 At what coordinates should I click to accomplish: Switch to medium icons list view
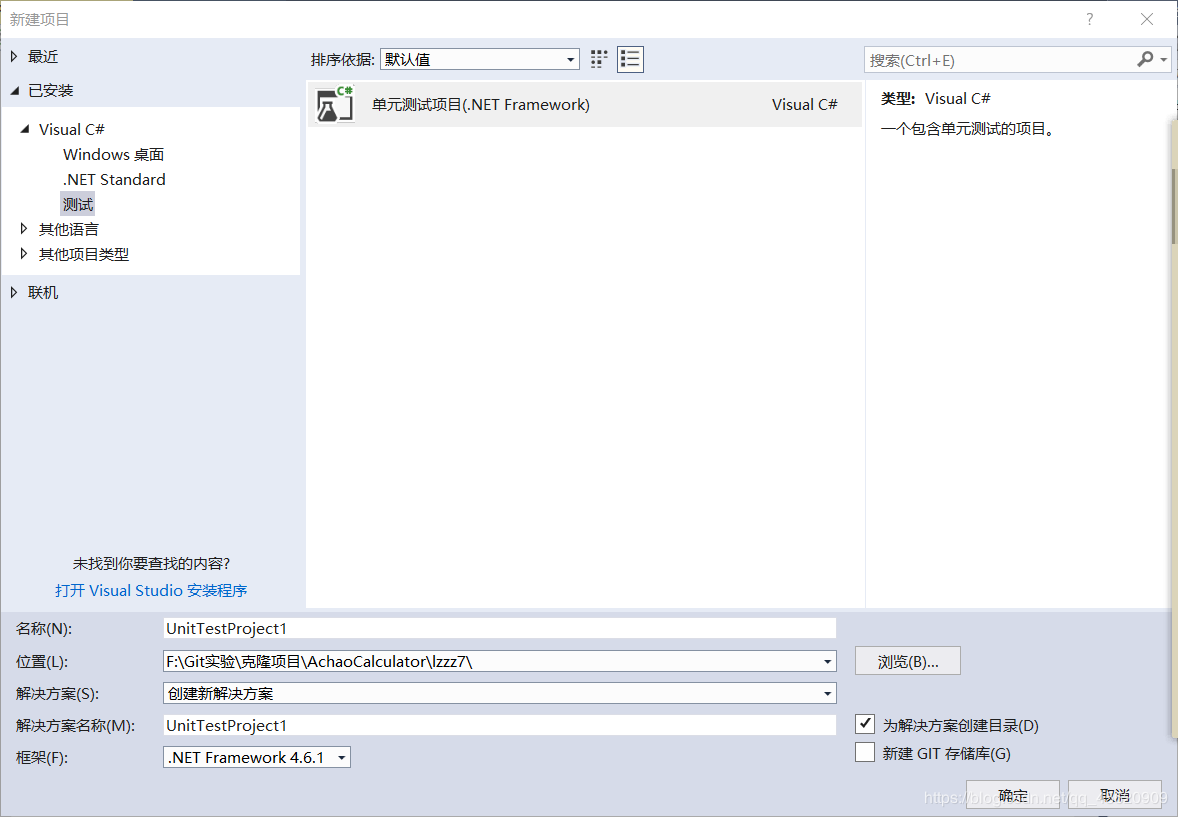(x=630, y=59)
